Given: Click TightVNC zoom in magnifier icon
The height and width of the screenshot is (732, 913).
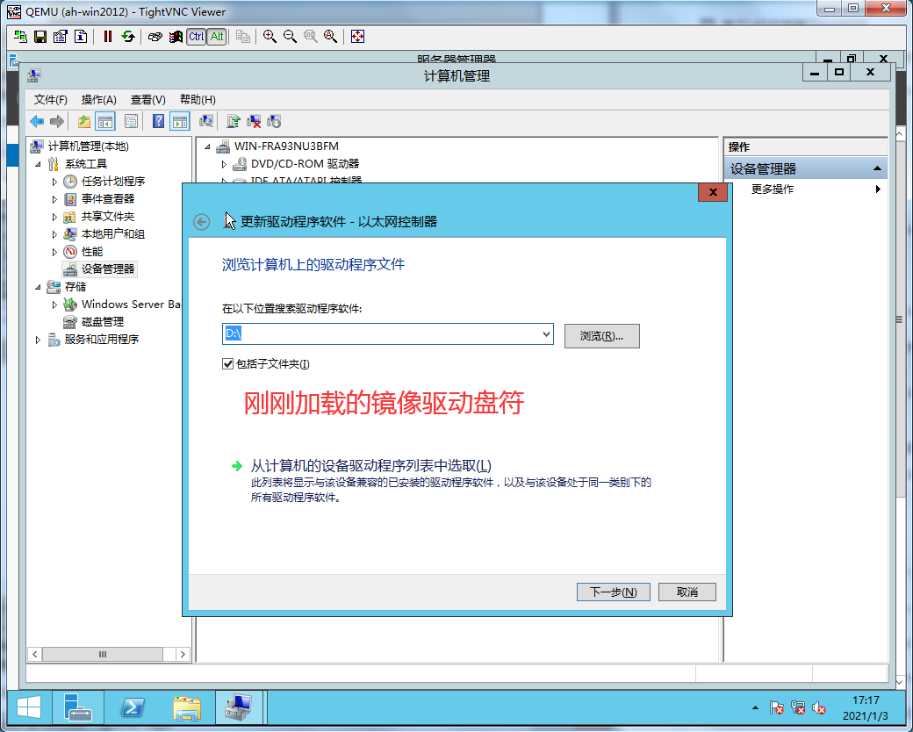Looking at the screenshot, I should pyautogui.click(x=270, y=36).
